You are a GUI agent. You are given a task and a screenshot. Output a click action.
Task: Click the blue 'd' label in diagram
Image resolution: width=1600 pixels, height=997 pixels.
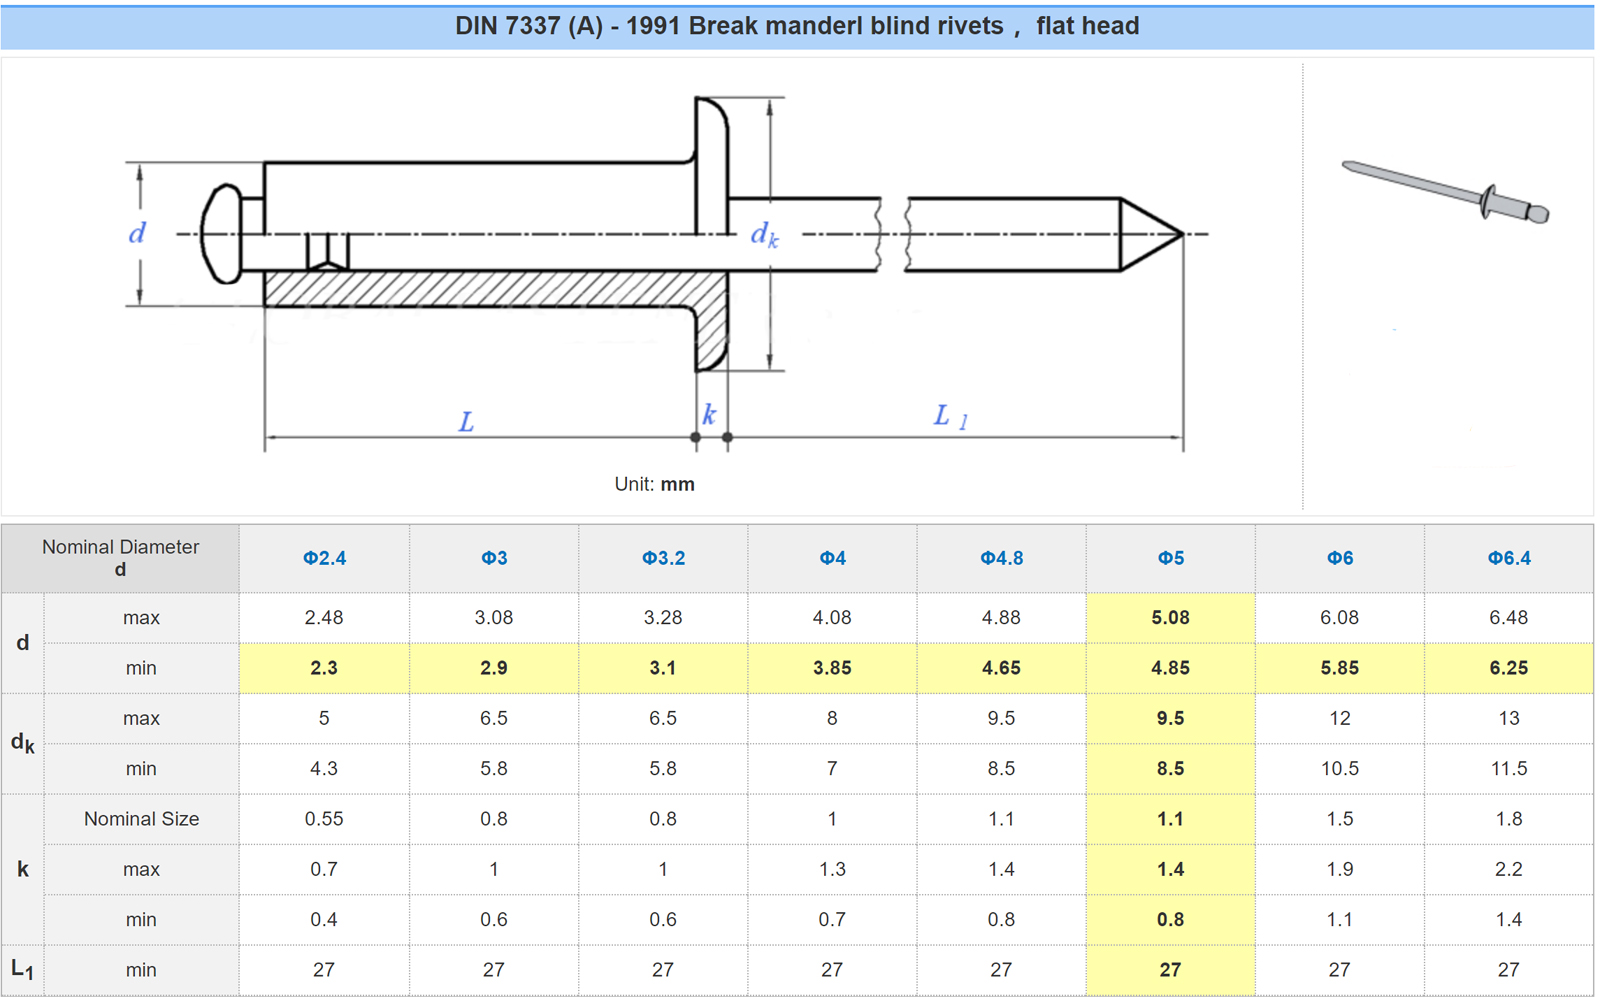(137, 233)
